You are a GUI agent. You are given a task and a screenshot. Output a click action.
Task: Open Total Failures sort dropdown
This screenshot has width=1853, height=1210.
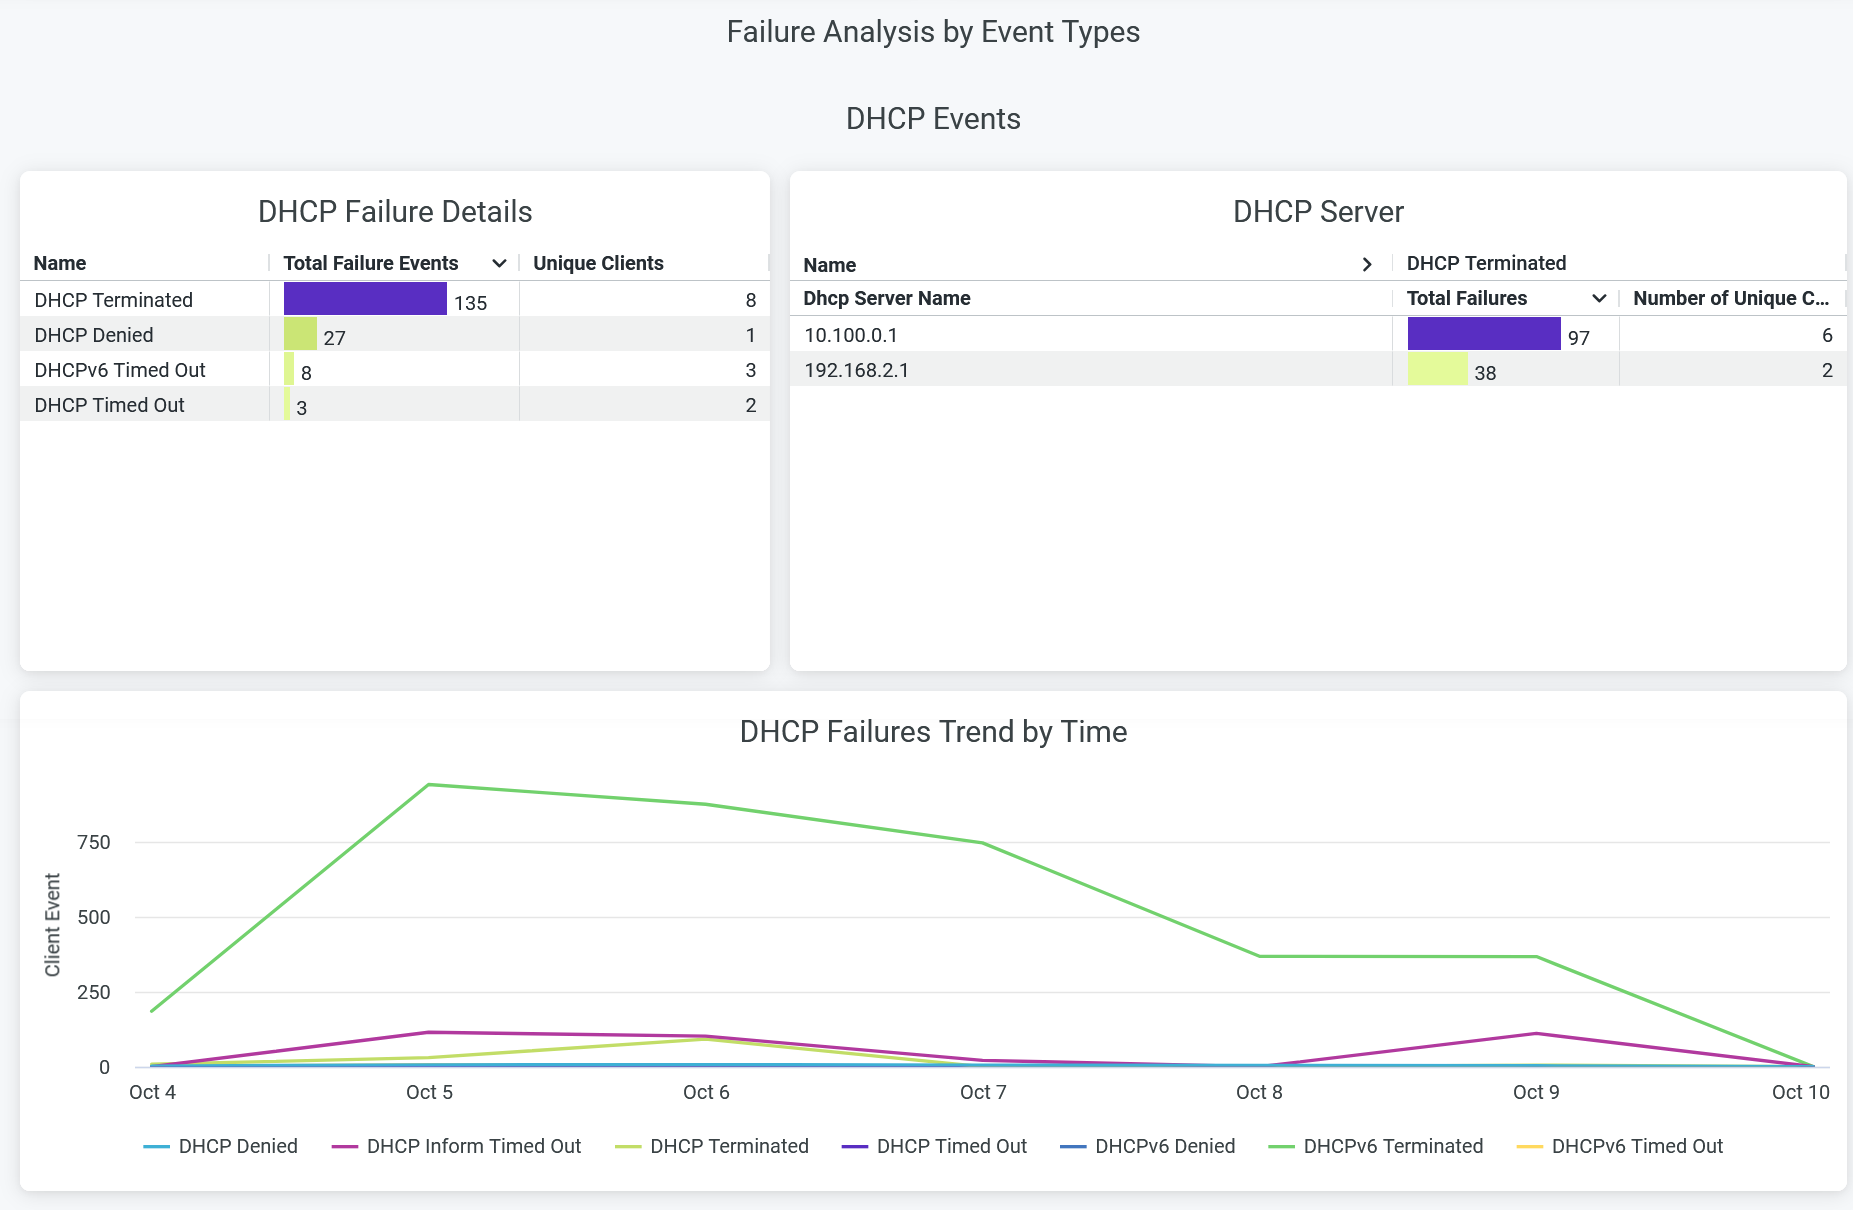(x=1599, y=298)
